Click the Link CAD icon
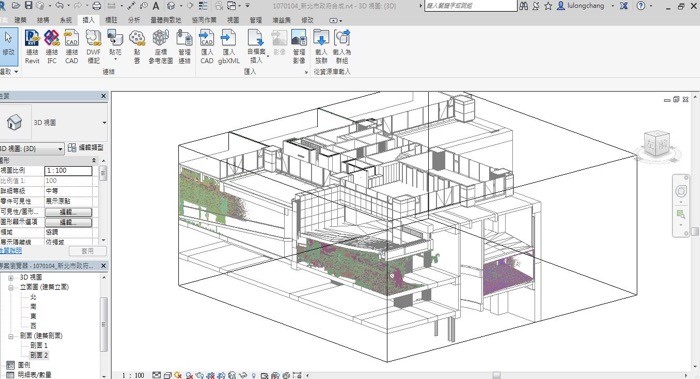This screenshot has width=700, height=379. [71, 38]
